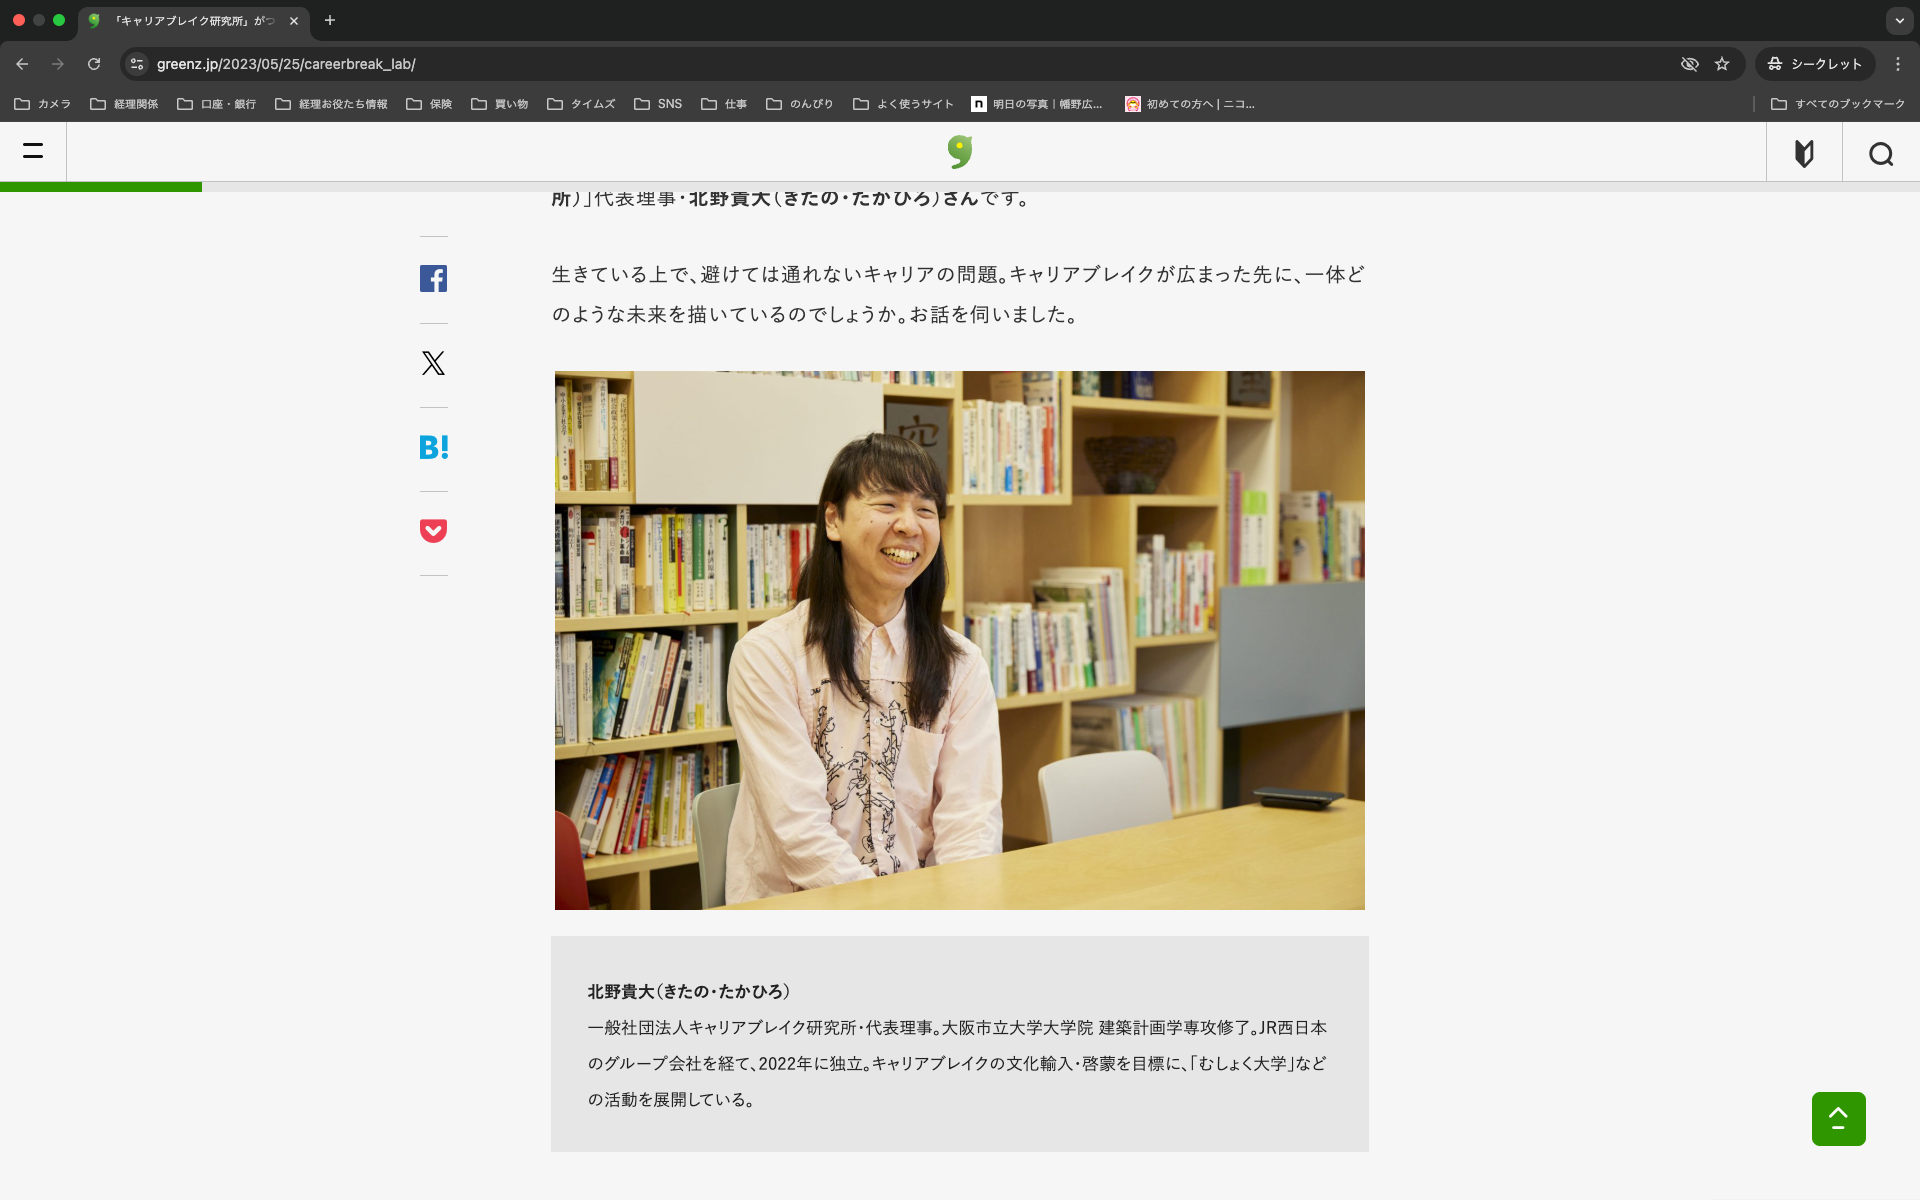Toggle tracking protection eye icon

(x=1689, y=64)
